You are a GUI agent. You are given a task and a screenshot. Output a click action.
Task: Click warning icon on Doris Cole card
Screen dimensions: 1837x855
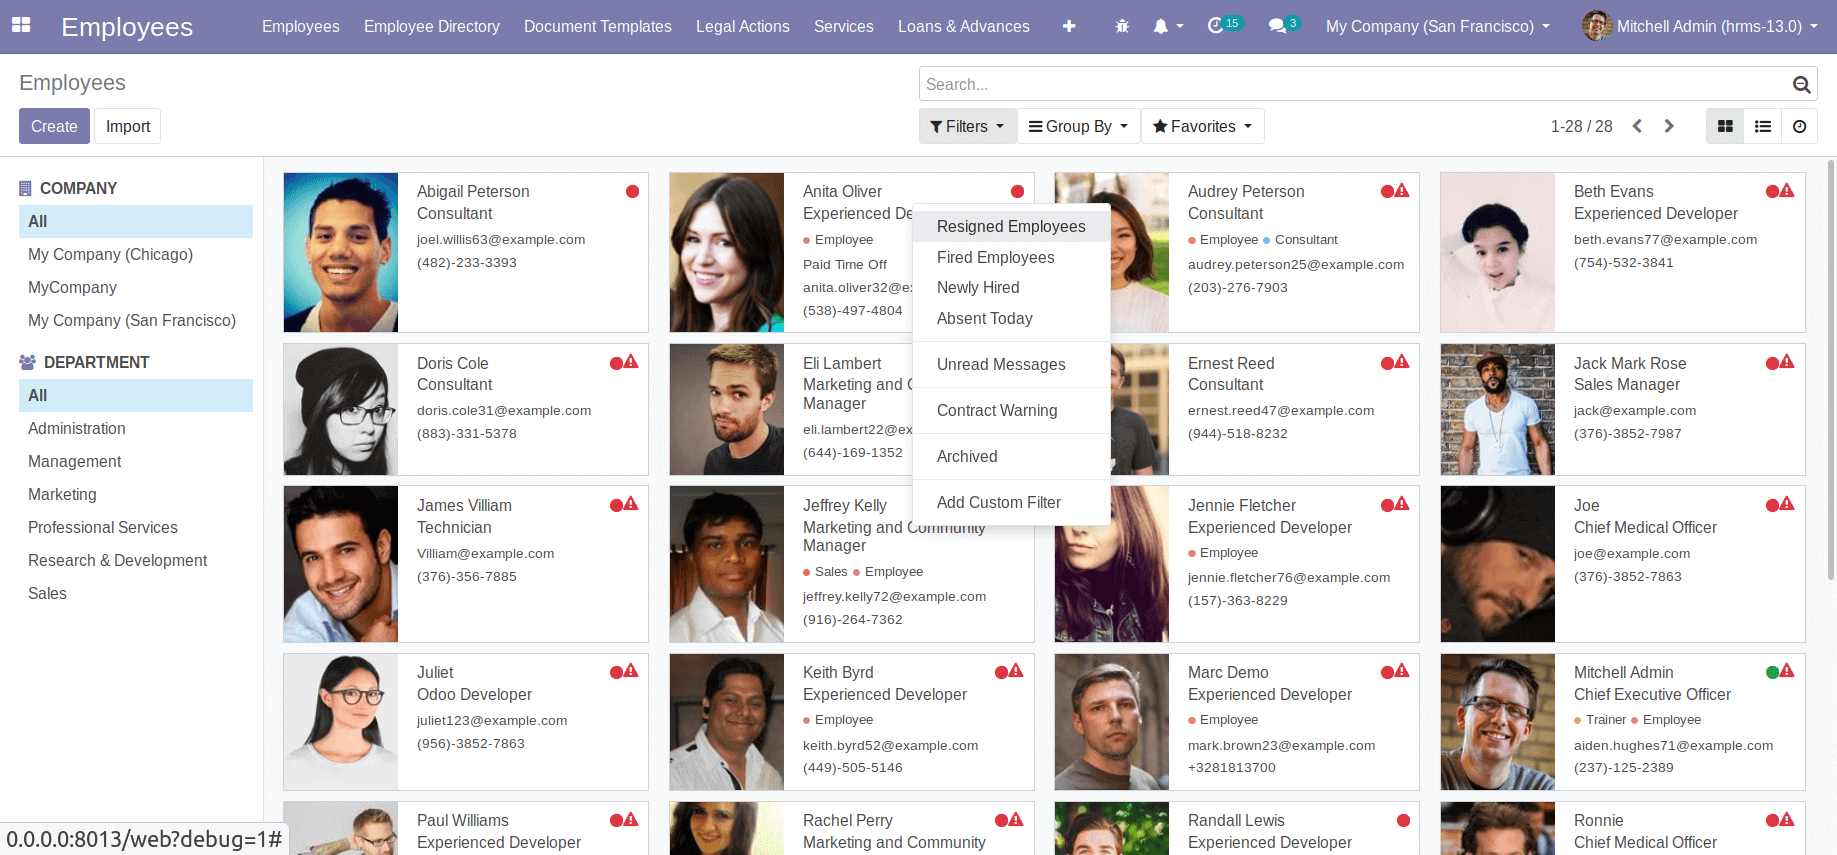coord(631,362)
